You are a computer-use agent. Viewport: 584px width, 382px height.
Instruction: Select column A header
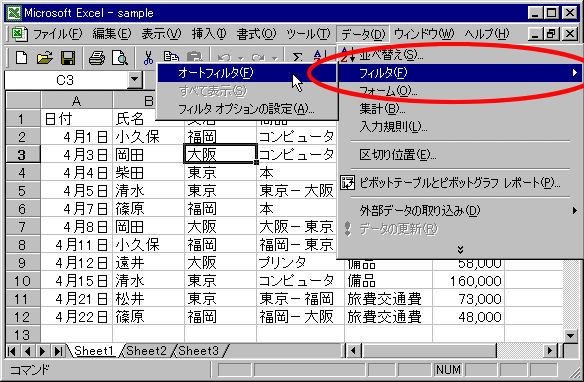(x=76, y=101)
